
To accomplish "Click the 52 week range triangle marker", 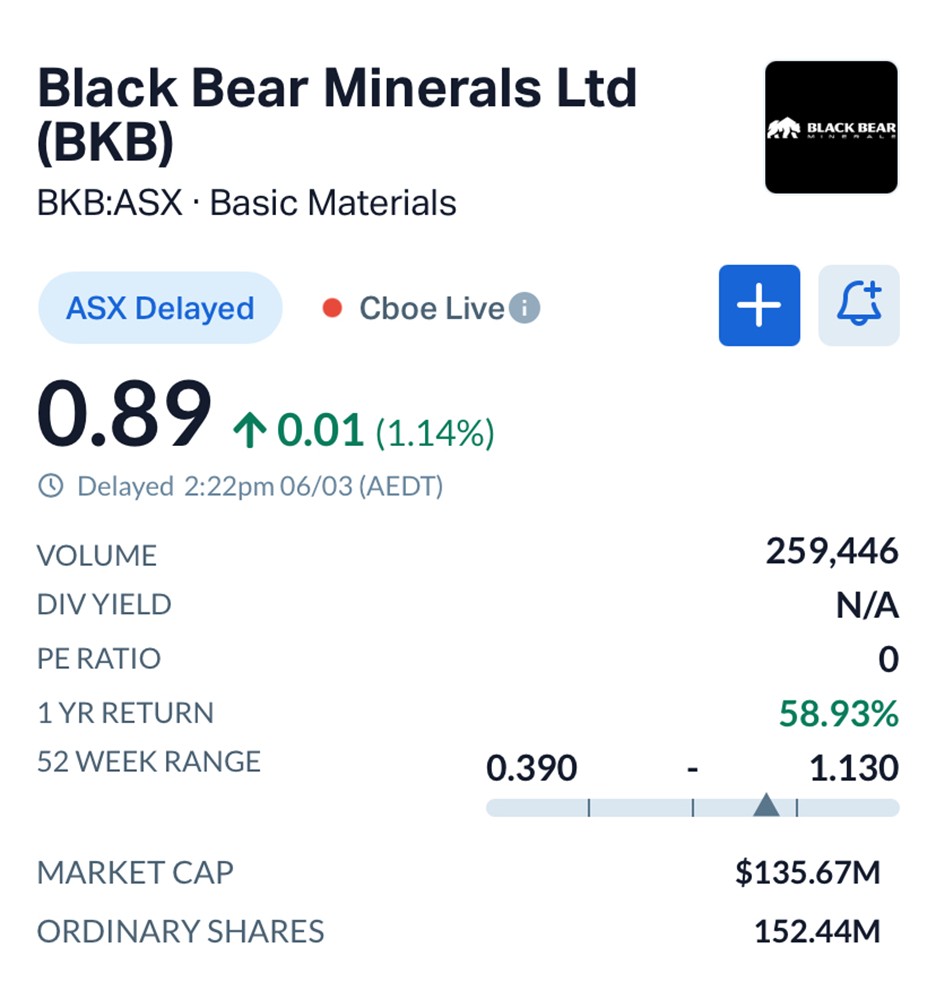I will tap(765, 805).
